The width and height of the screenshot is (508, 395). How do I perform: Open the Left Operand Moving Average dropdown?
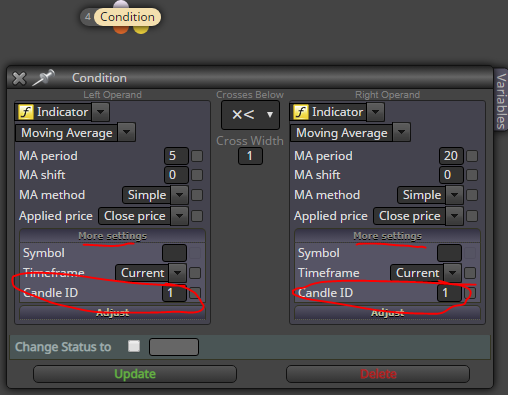[x=127, y=133]
